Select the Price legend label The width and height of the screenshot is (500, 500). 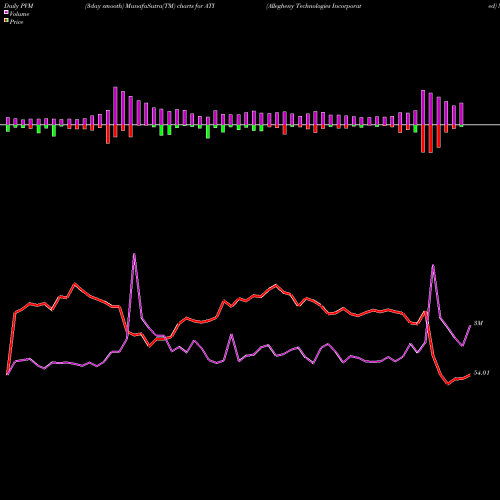pos(16,22)
